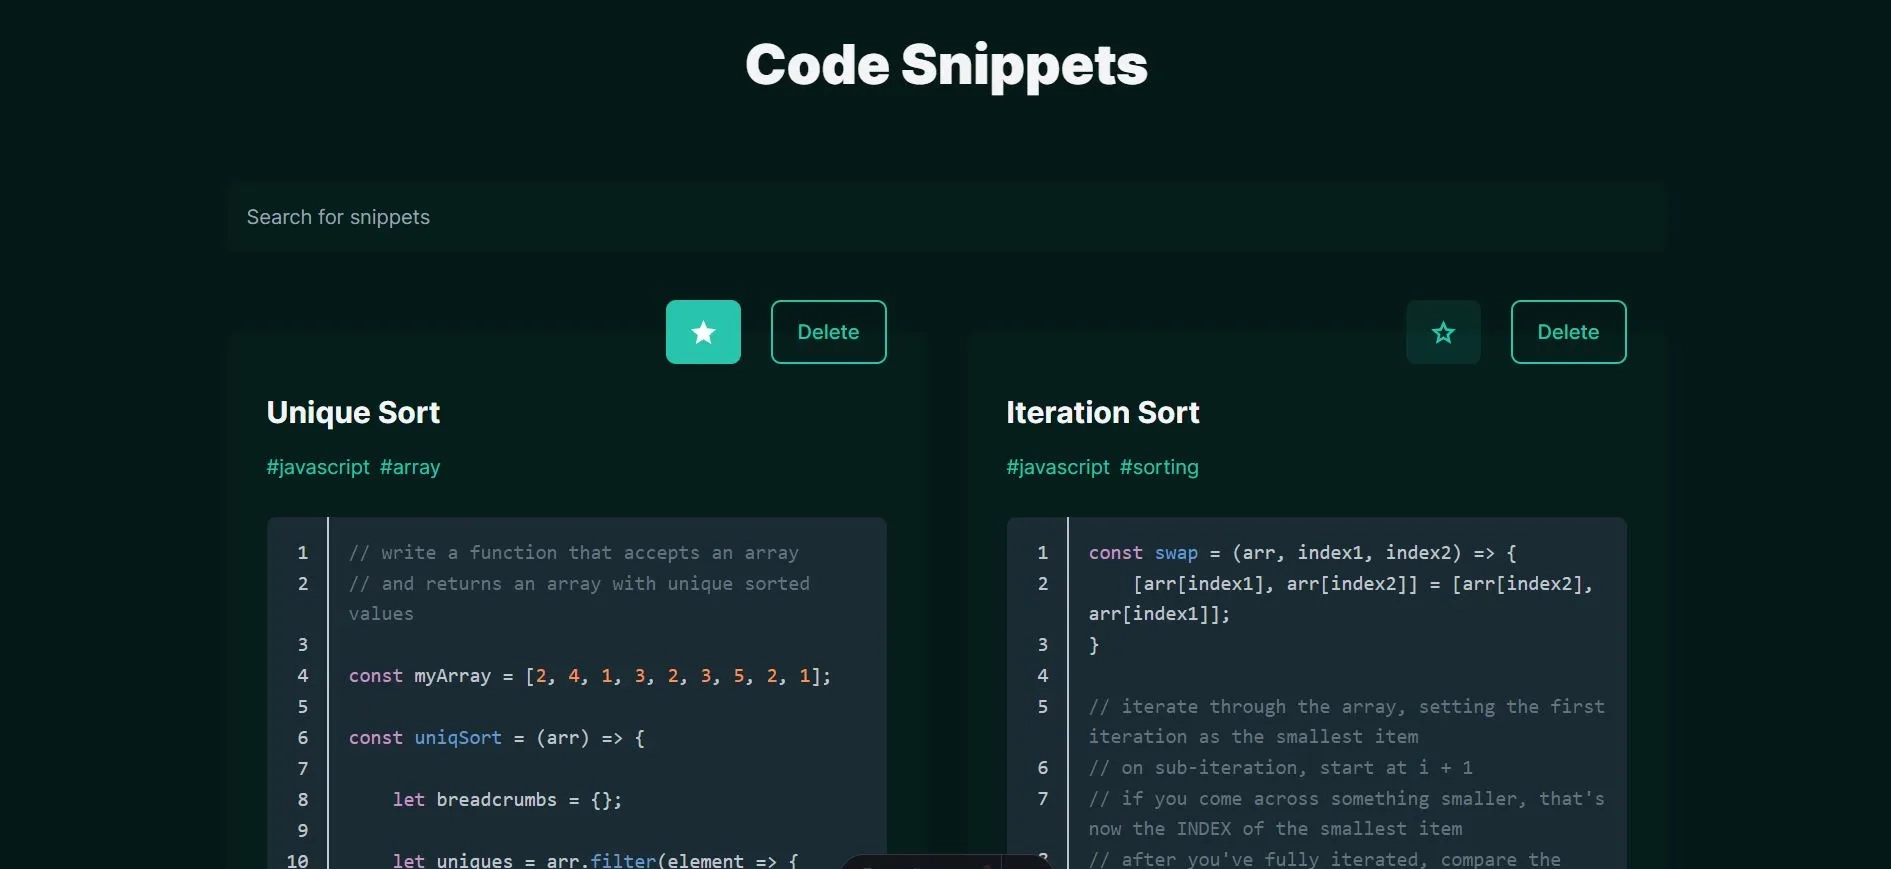Click the Code Snippets page heading
Image resolution: width=1891 pixels, height=869 pixels.
[x=945, y=65]
